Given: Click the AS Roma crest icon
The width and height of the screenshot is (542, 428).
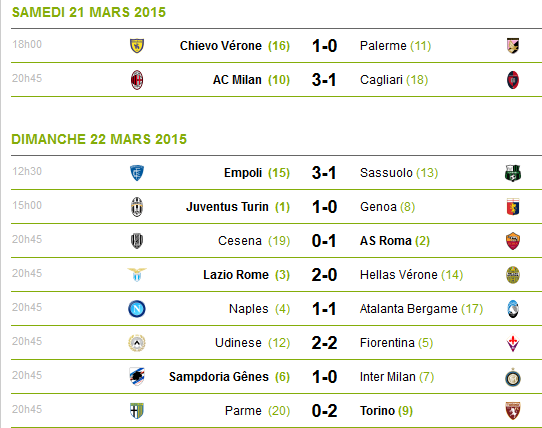Looking at the screenshot, I should pyautogui.click(x=513, y=241).
